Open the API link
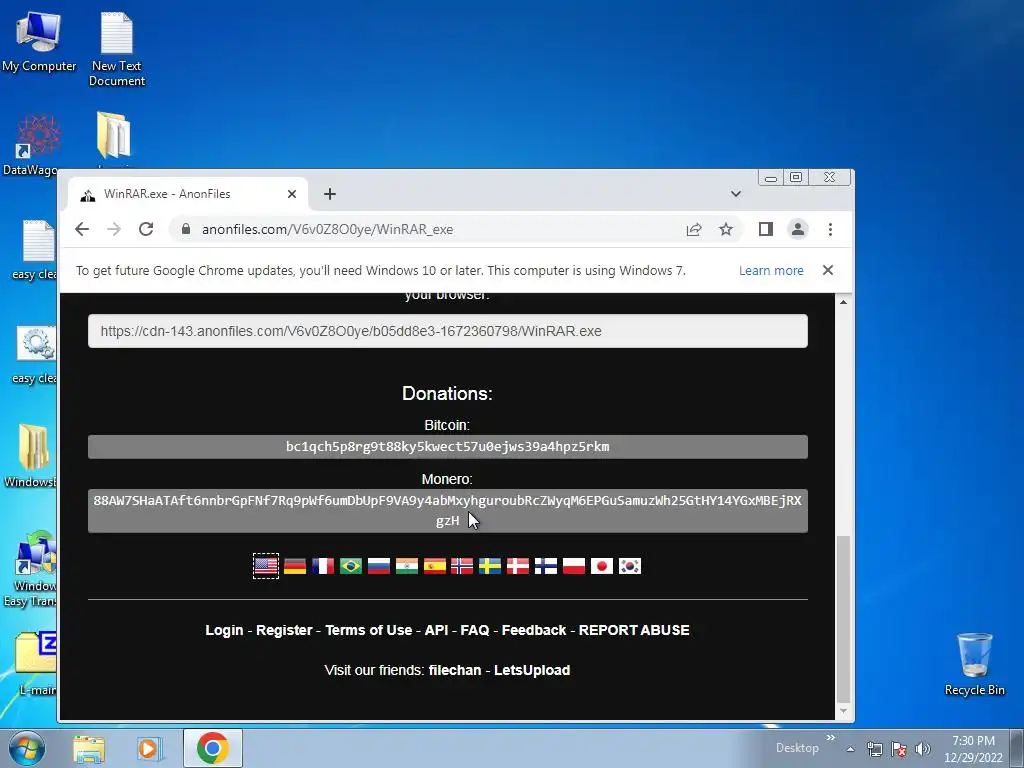The image size is (1024, 768). click(x=436, y=630)
